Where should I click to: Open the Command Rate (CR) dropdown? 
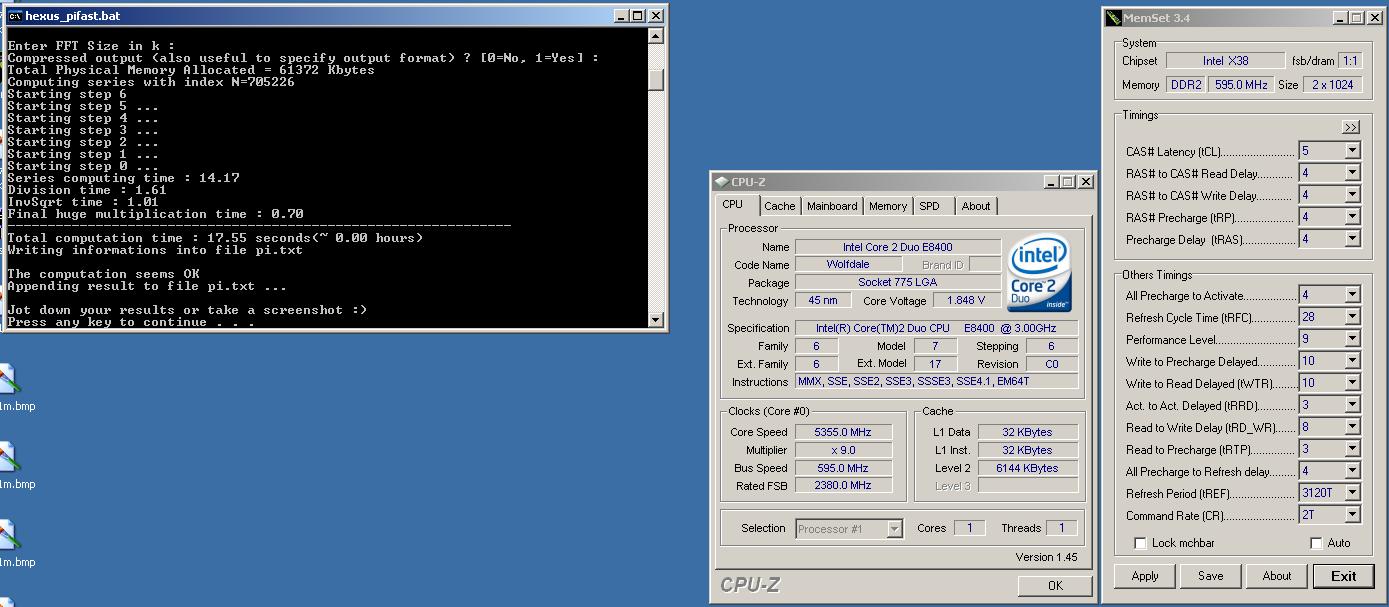pos(1352,515)
